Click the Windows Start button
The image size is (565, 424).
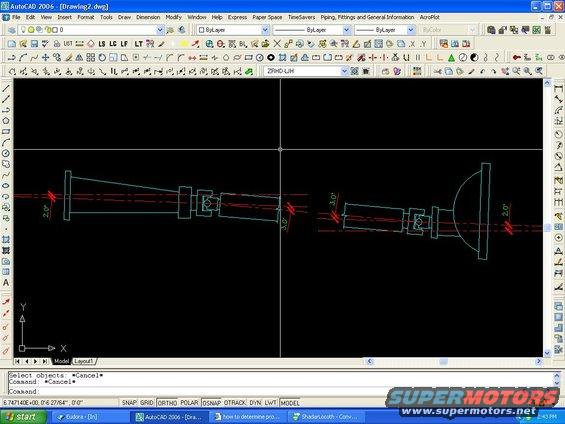tap(23, 417)
